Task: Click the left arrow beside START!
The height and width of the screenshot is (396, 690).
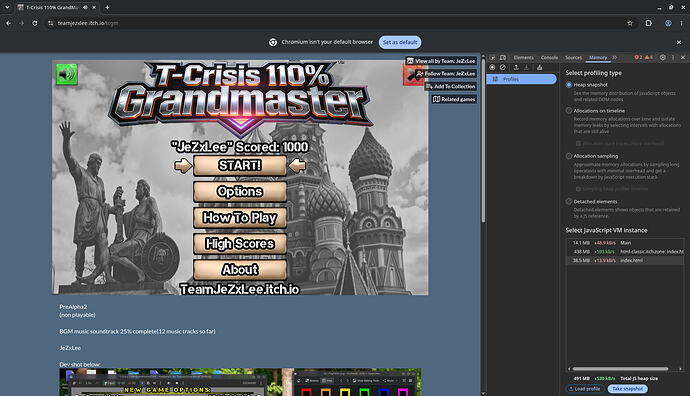Action: [x=183, y=165]
